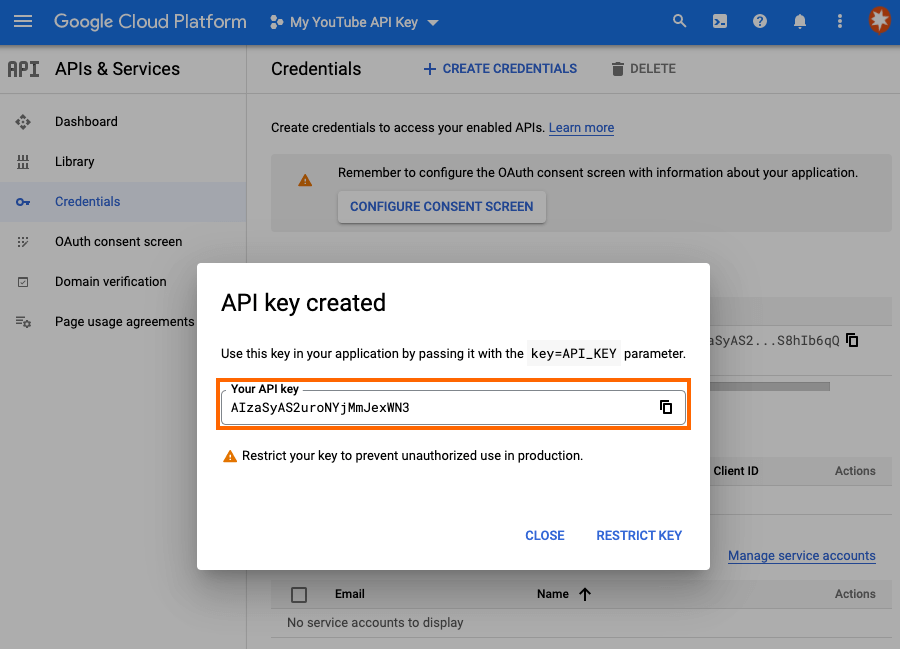Click the Library sidebar icon
The image size is (900, 649).
(x=23, y=162)
